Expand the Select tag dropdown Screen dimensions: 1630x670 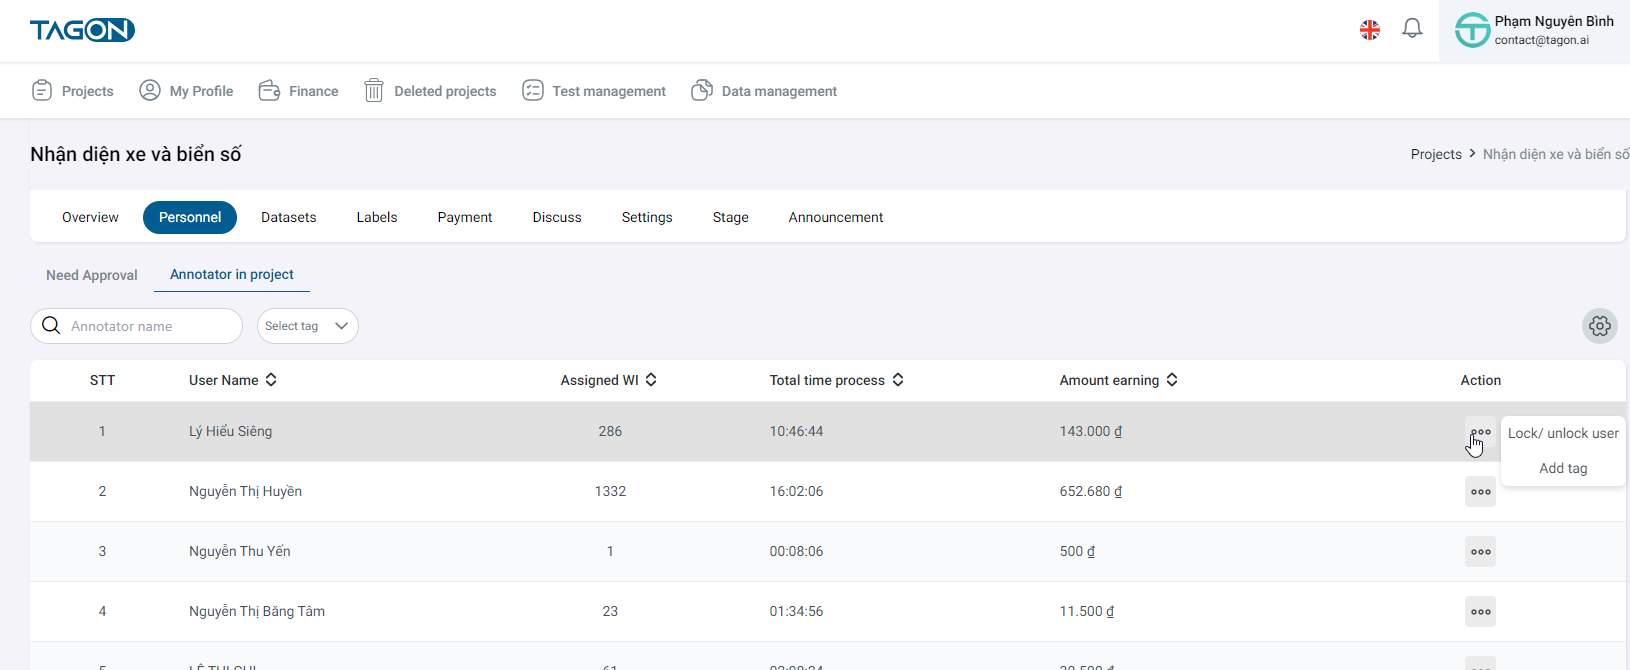(307, 326)
